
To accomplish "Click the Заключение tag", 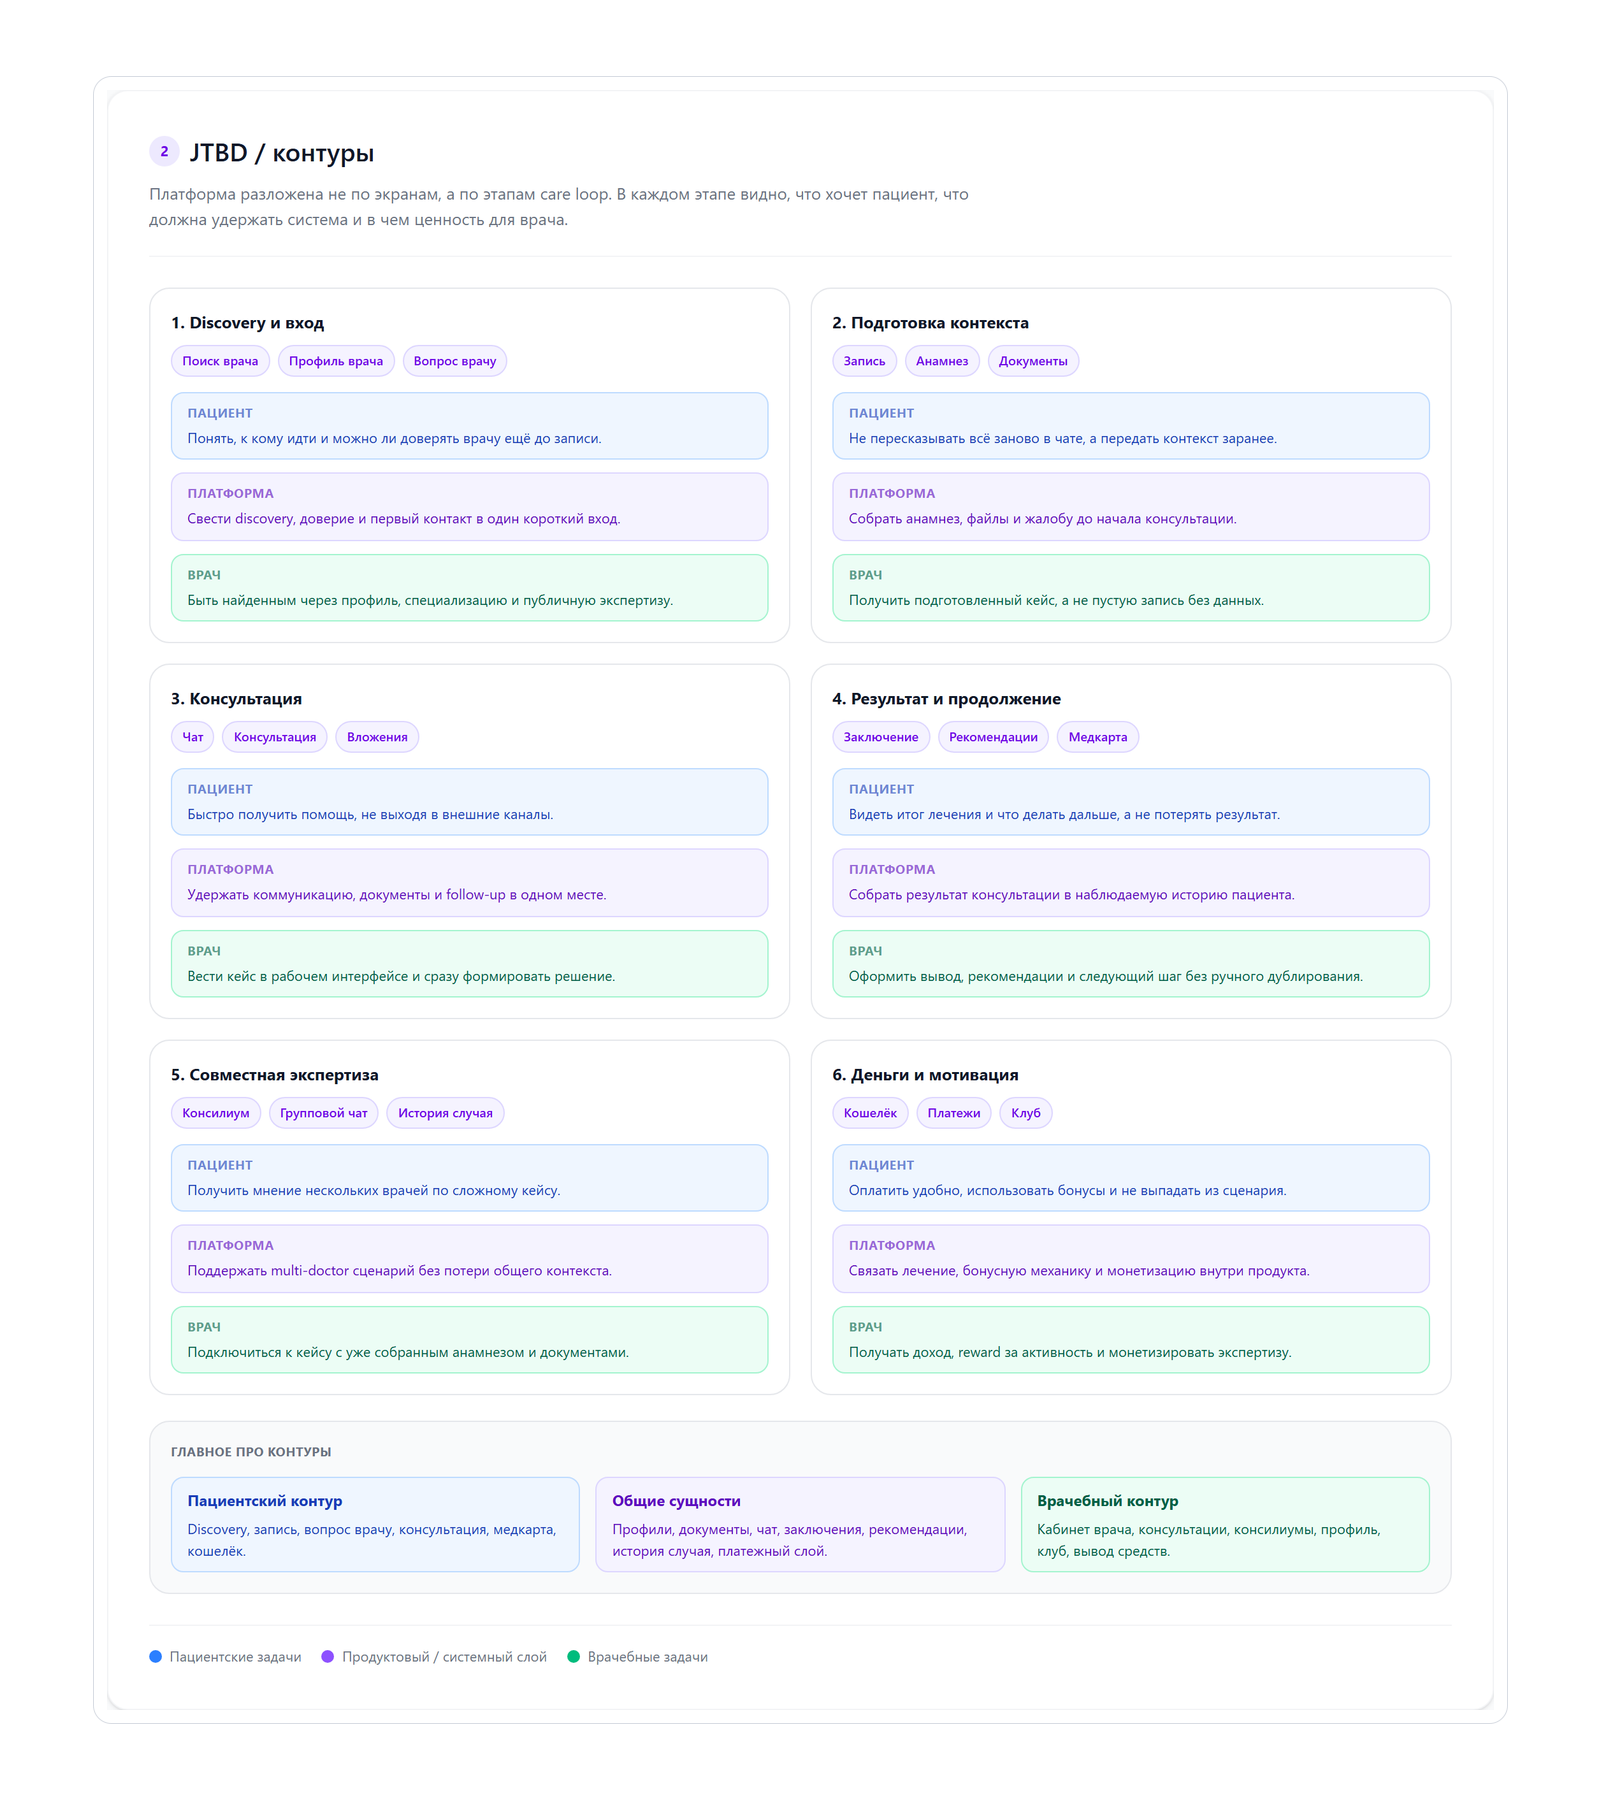I will tap(881, 737).
